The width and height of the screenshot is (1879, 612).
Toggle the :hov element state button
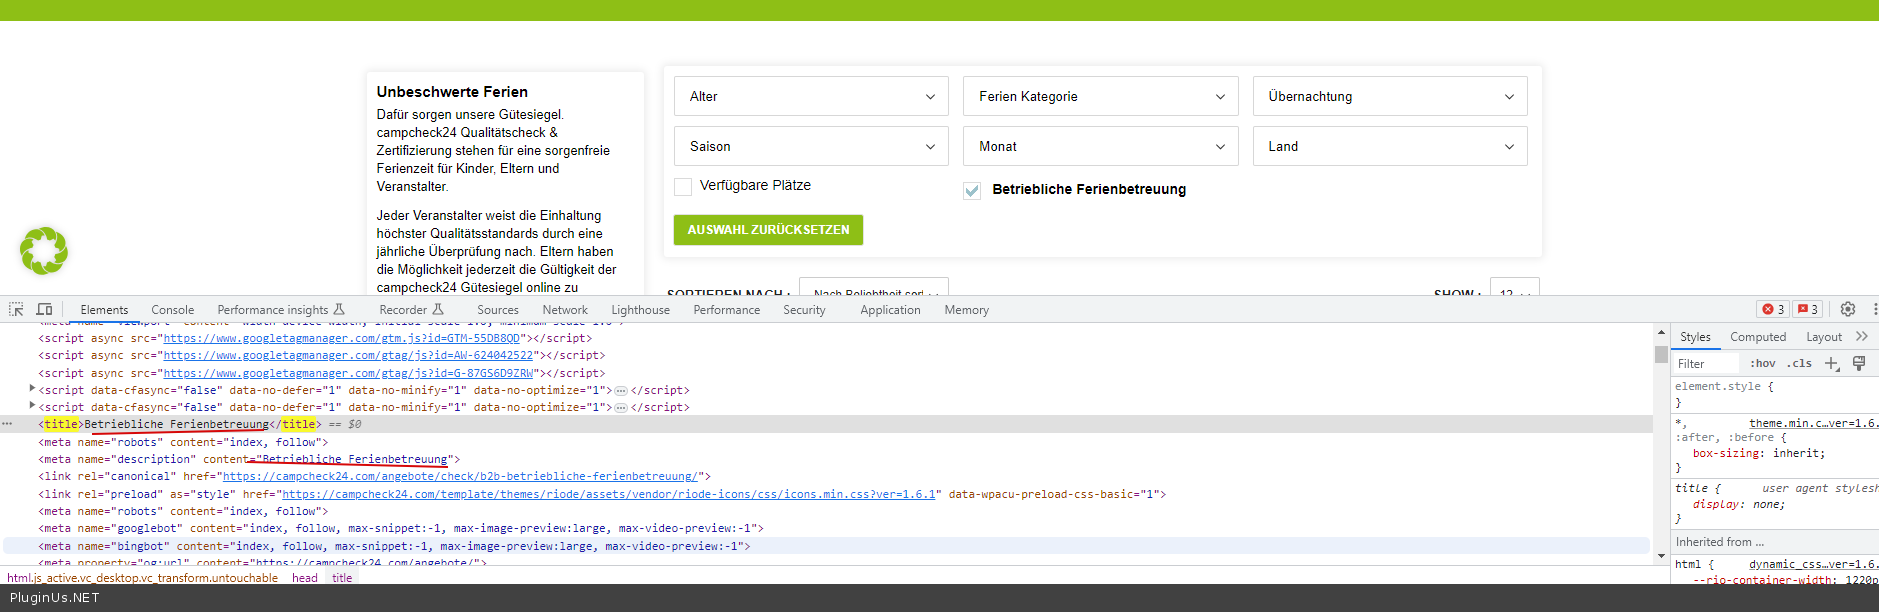coord(1762,363)
